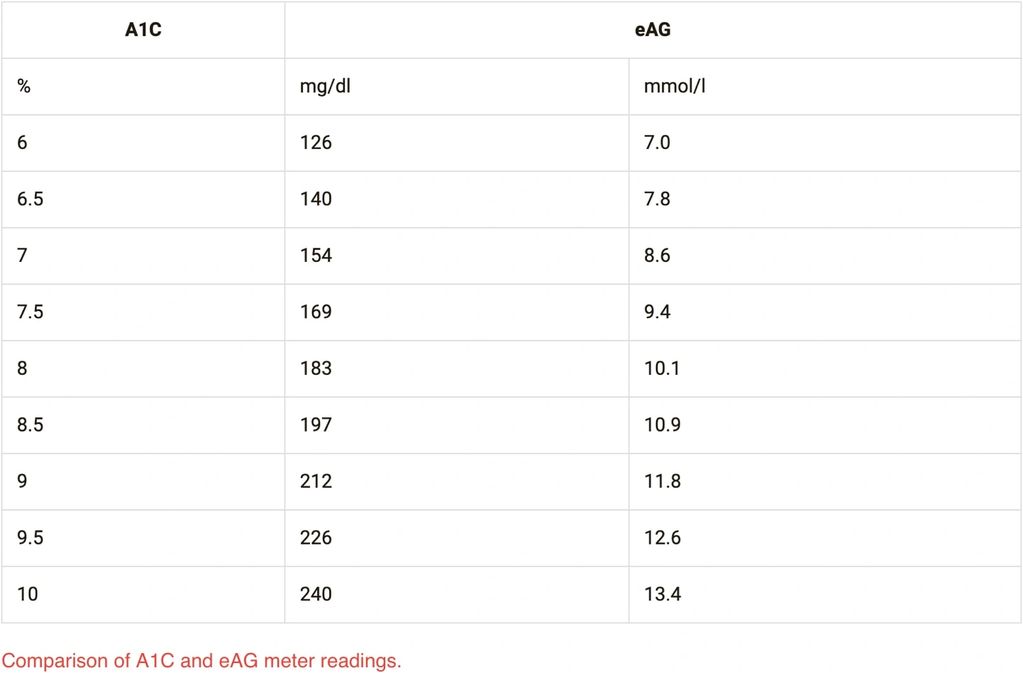Viewport: 1023px width, 673px height.
Task: Select the 197 mg/dl cell
Action: [316, 425]
